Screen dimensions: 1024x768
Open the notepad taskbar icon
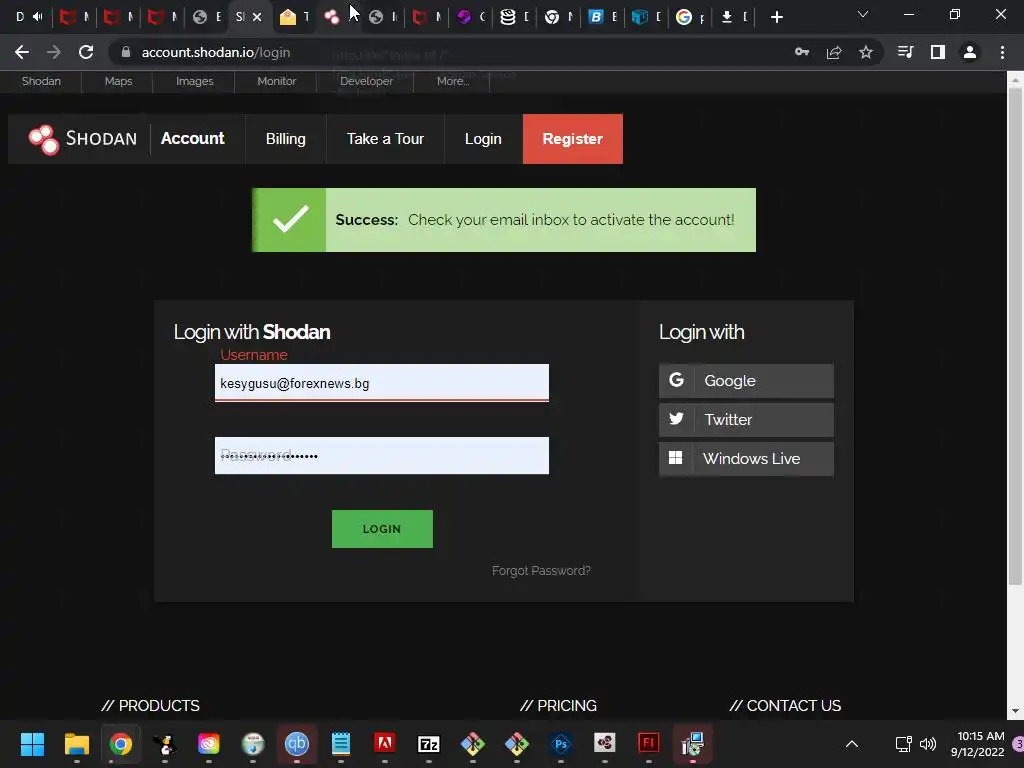341,743
